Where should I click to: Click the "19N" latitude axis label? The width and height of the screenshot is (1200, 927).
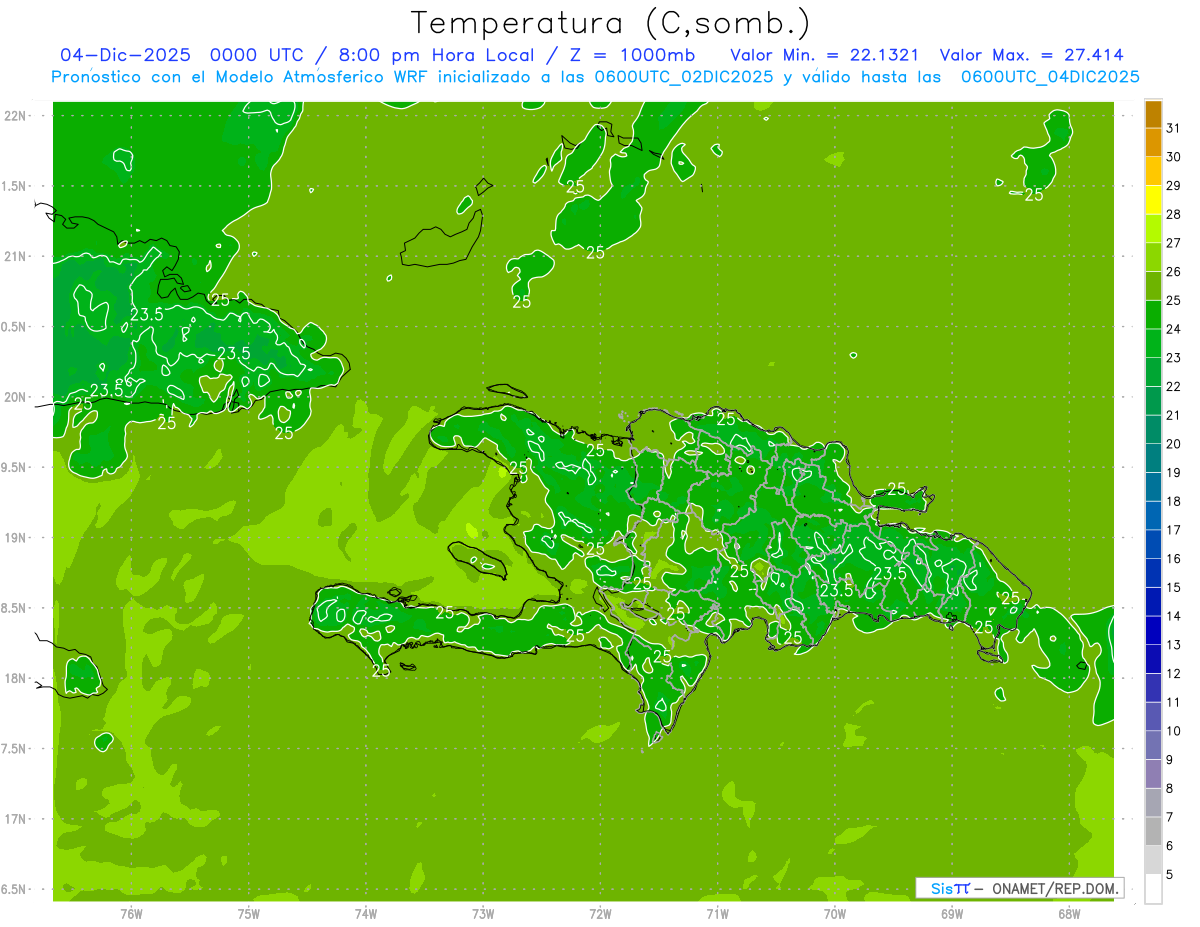point(14,538)
